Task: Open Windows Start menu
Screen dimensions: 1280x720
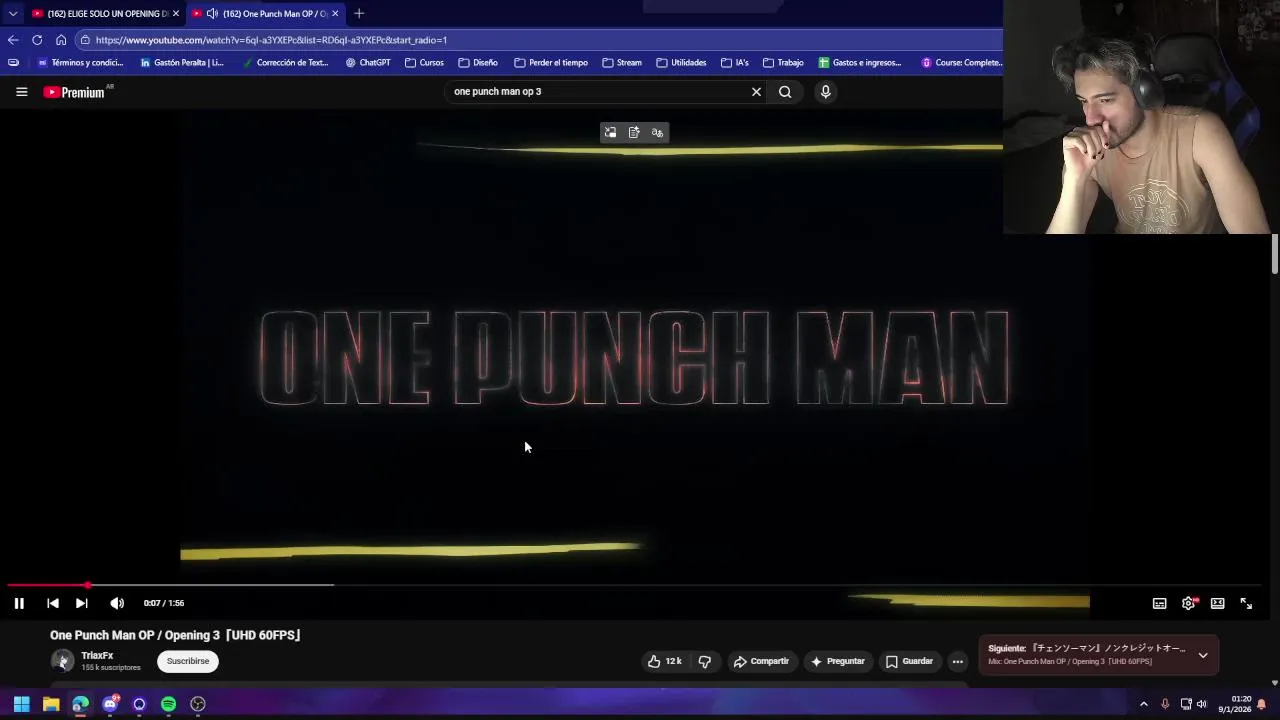Action: coord(21,704)
